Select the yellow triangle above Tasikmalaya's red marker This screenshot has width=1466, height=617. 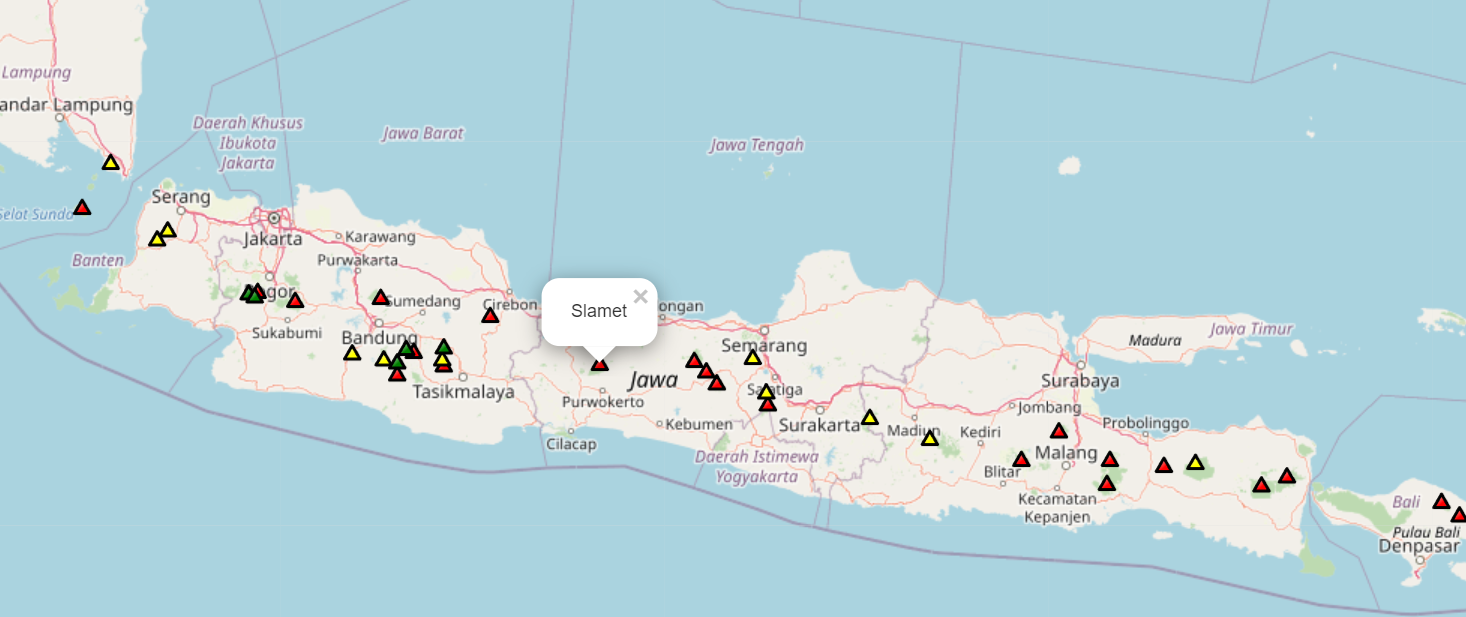(x=443, y=359)
